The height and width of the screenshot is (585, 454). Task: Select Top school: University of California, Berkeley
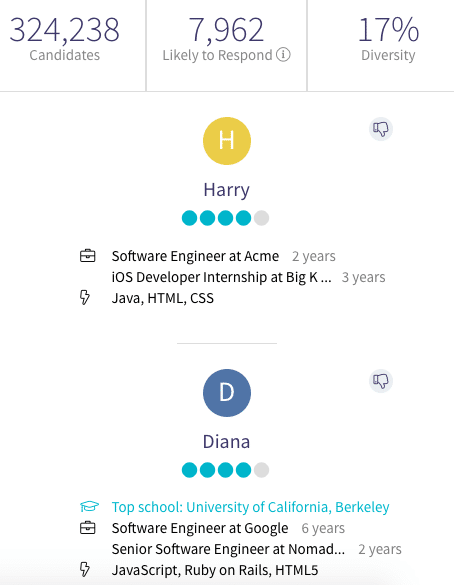coord(250,507)
